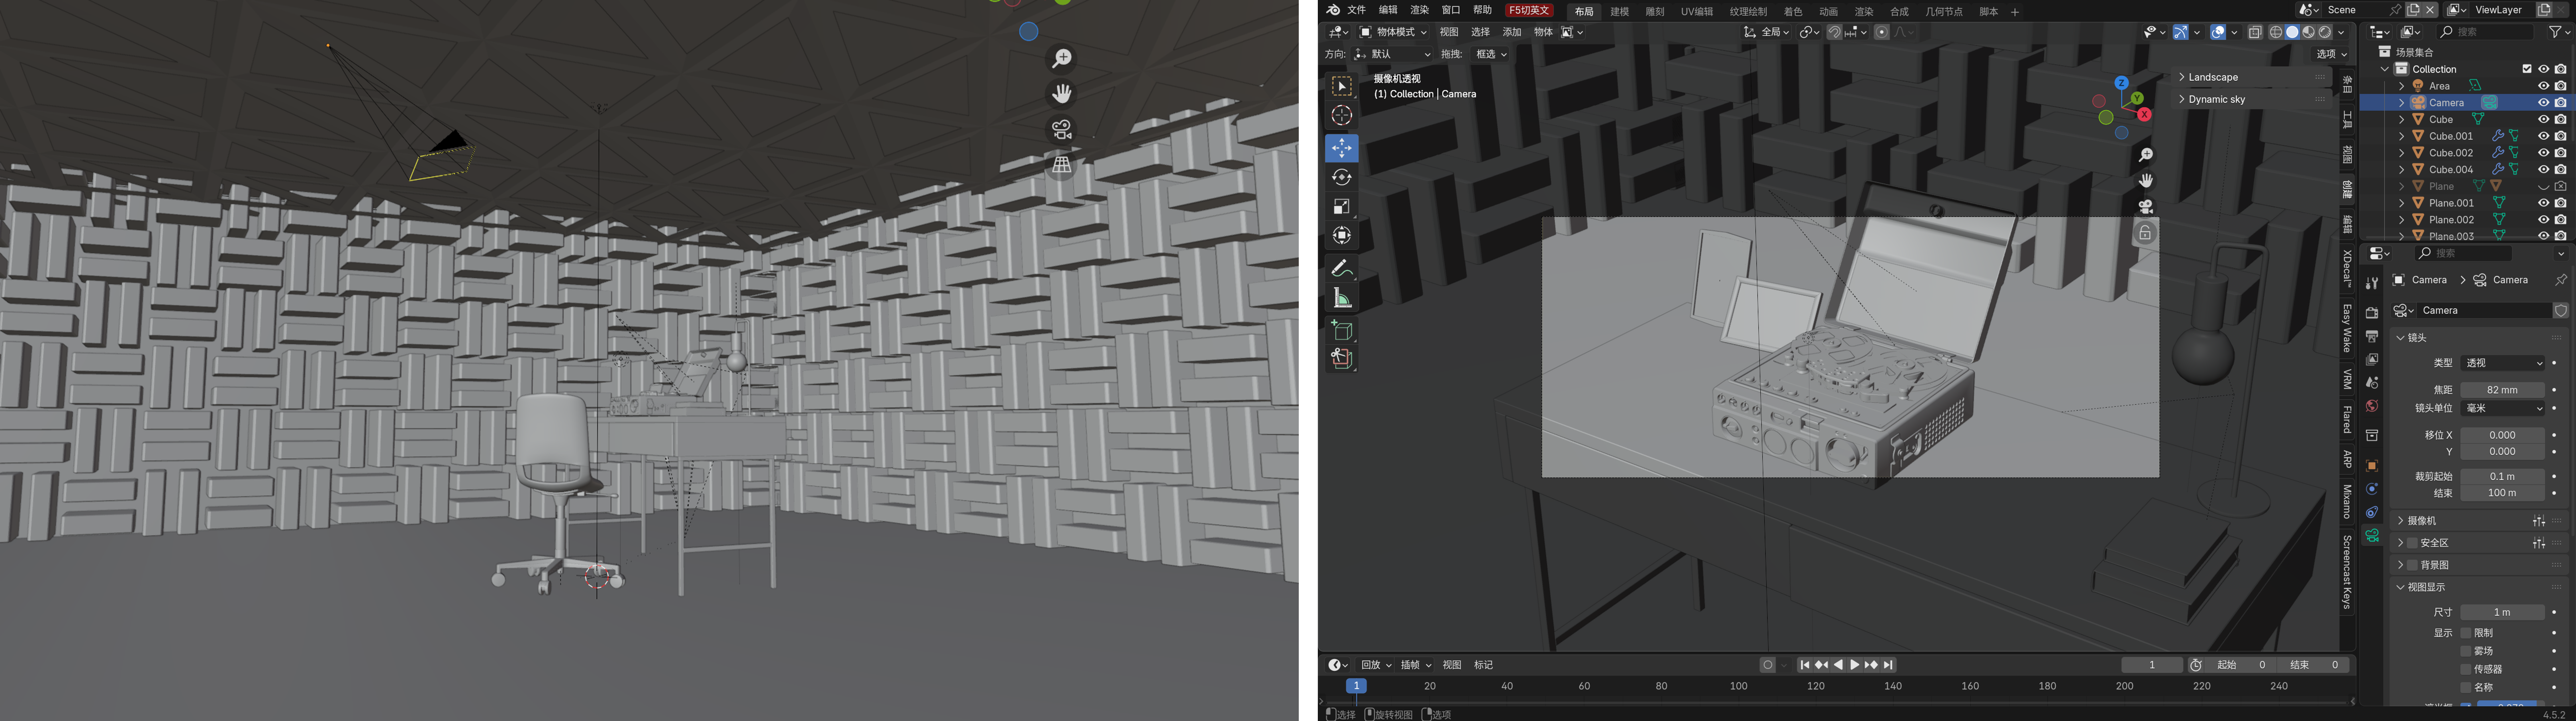The height and width of the screenshot is (721, 2576).
Task: Open the Render properties tab
Action: coord(2371,313)
